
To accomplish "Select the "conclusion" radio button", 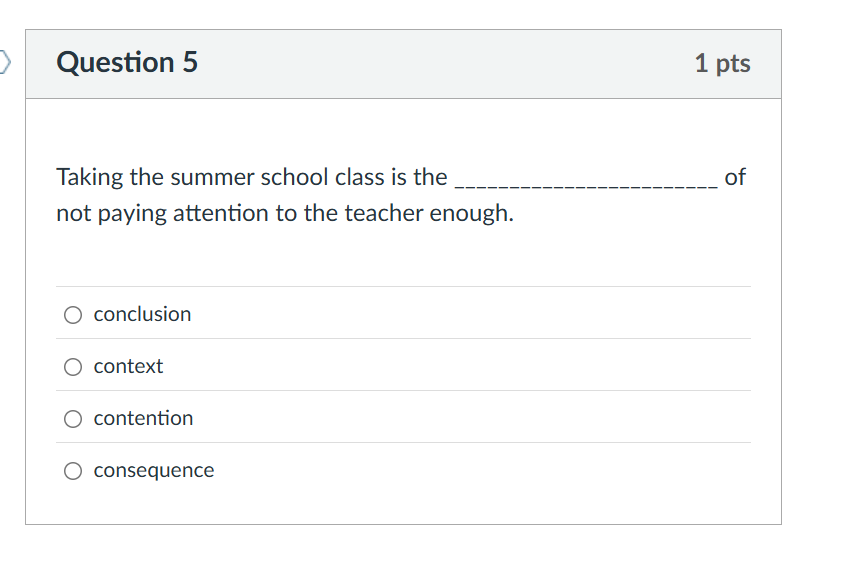I will click(73, 315).
